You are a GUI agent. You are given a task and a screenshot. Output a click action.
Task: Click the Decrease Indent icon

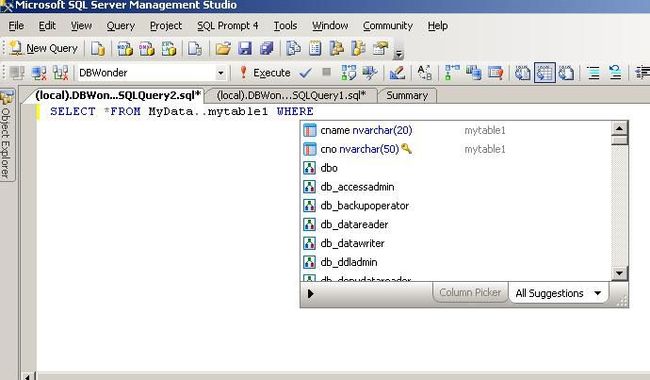[x=643, y=73]
